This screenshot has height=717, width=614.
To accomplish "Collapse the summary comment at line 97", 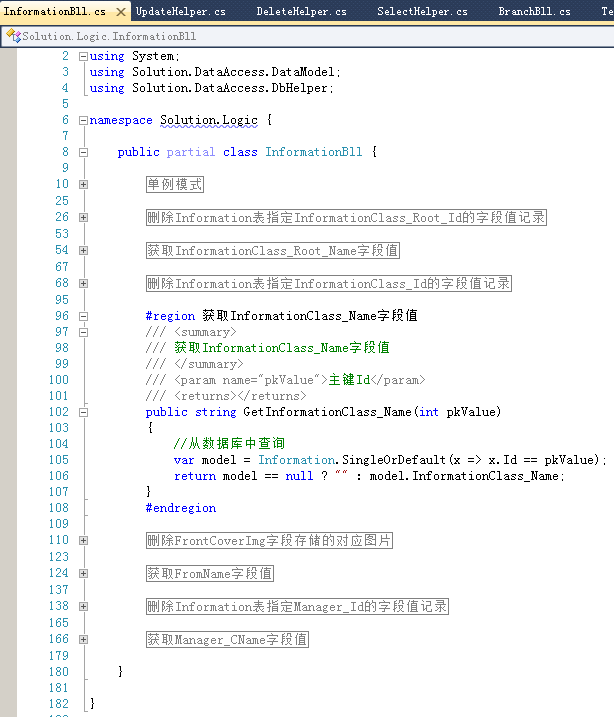I will coord(84,331).
